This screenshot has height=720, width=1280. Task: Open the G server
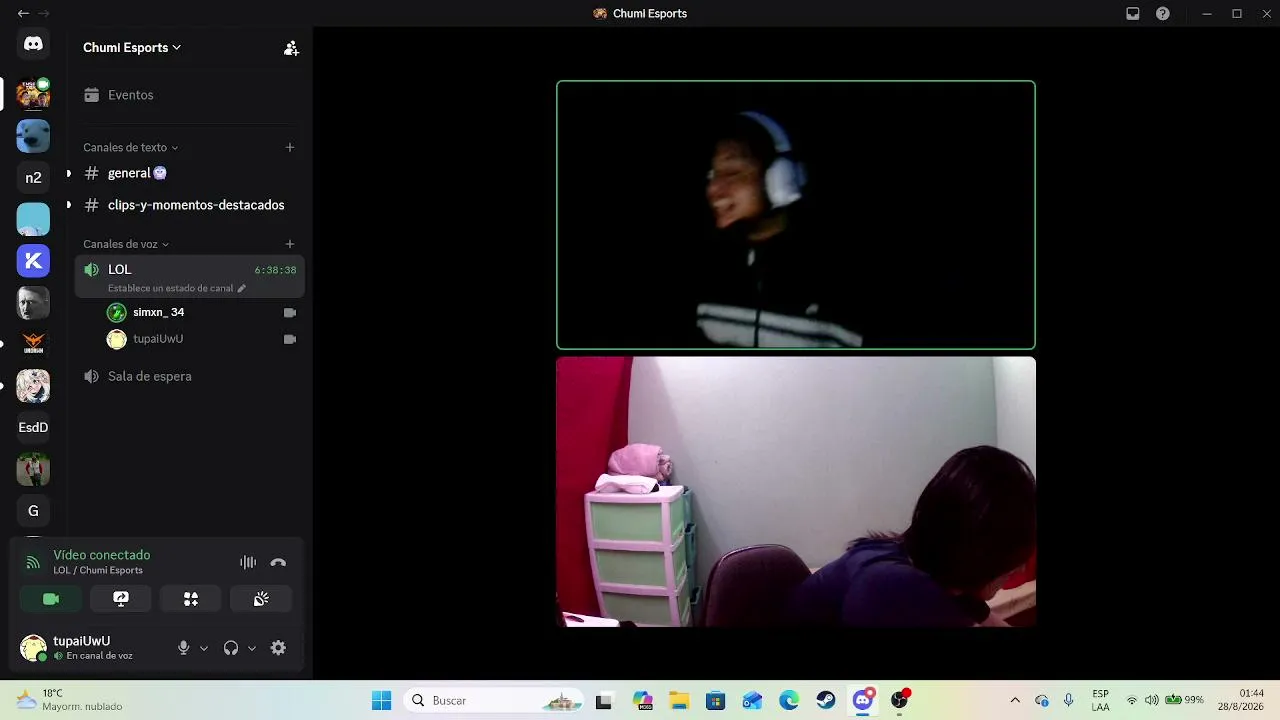click(33, 511)
